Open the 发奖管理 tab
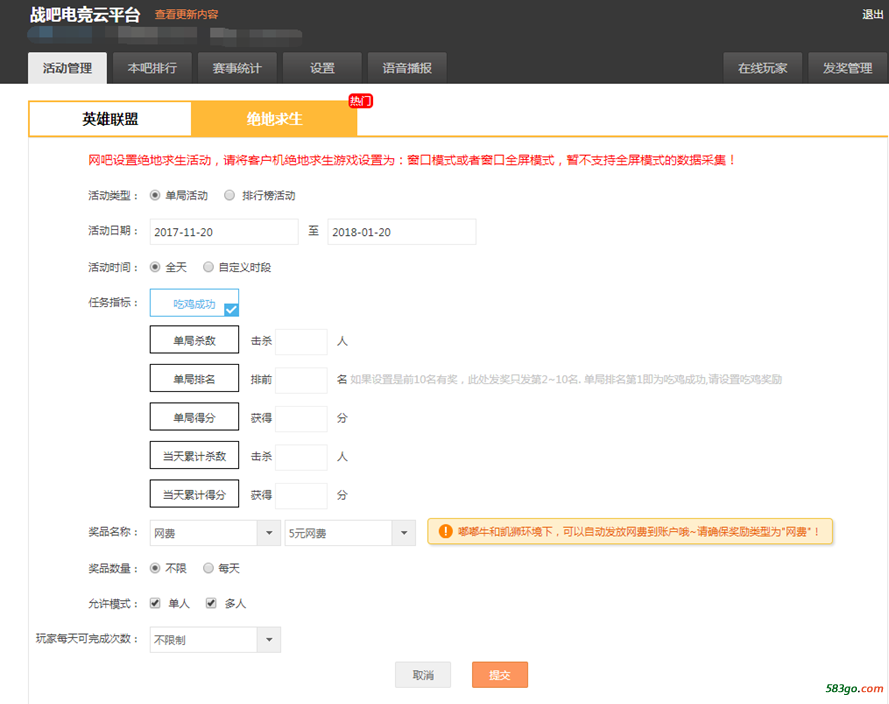889x704 pixels. point(848,68)
